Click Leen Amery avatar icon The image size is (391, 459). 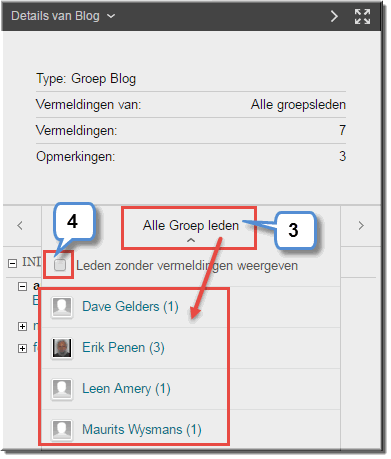pyautogui.click(x=62, y=389)
